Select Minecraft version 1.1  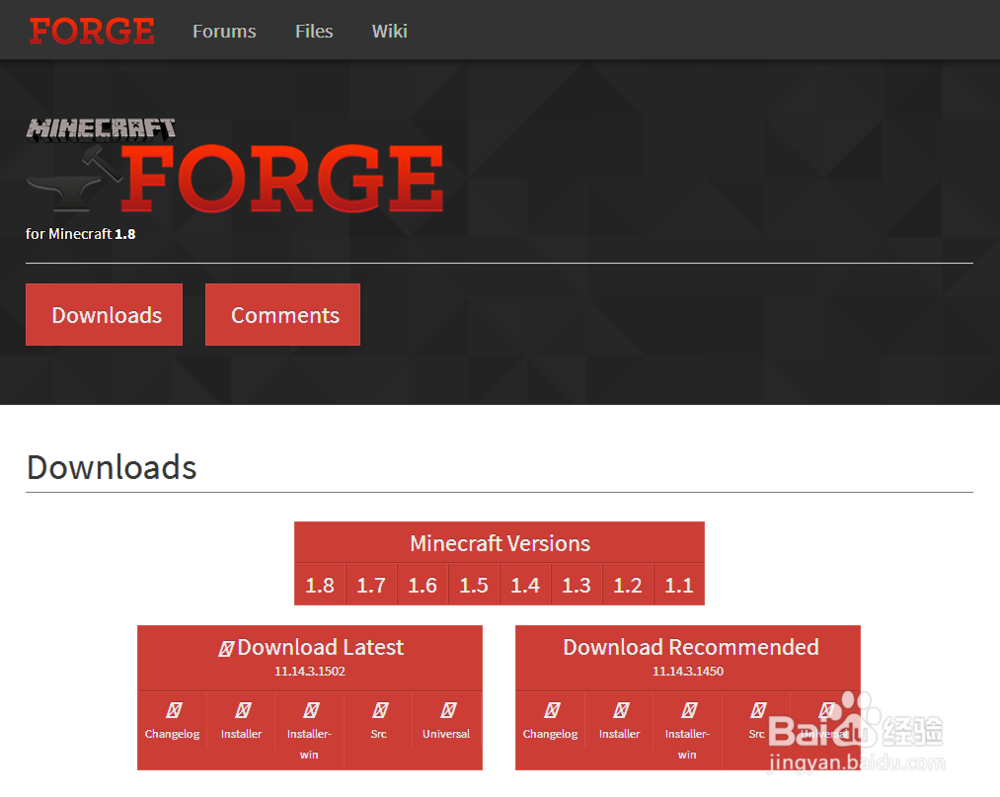tap(679, 585)
